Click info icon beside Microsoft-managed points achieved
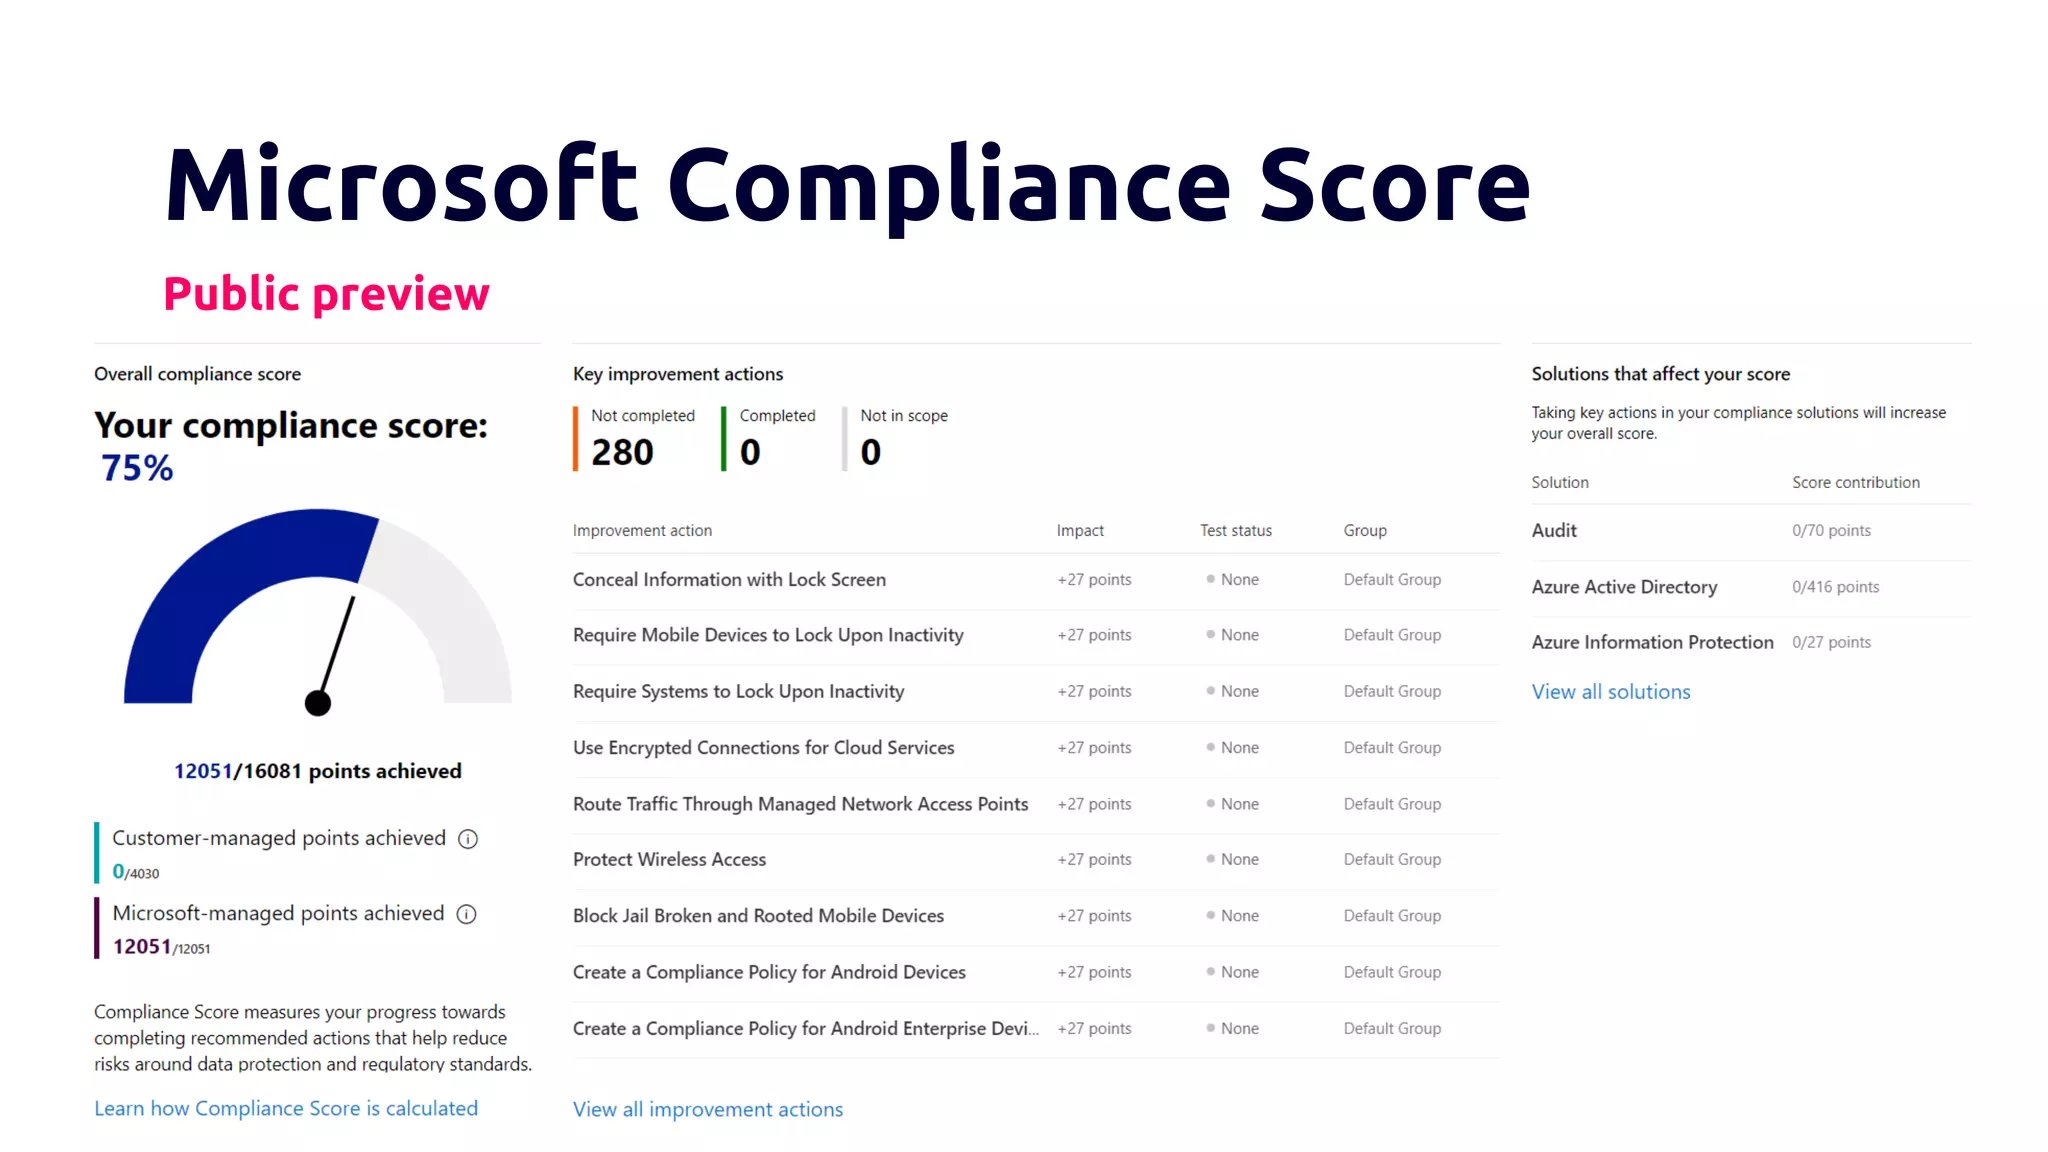Image resolution: width=2048 pixels, height=1152 pixels. (466, 914)
